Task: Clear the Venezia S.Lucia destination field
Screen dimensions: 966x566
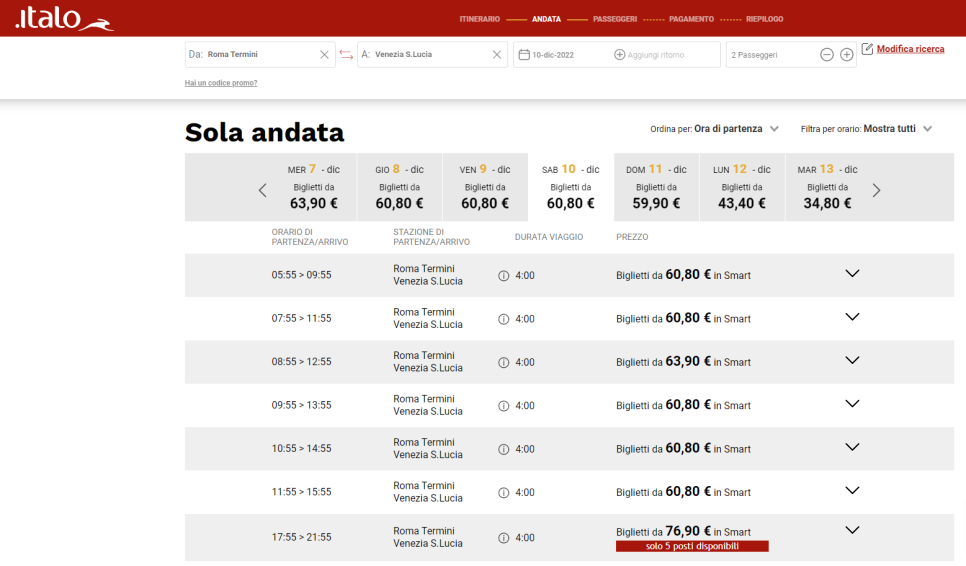Action: pos(497,55)
